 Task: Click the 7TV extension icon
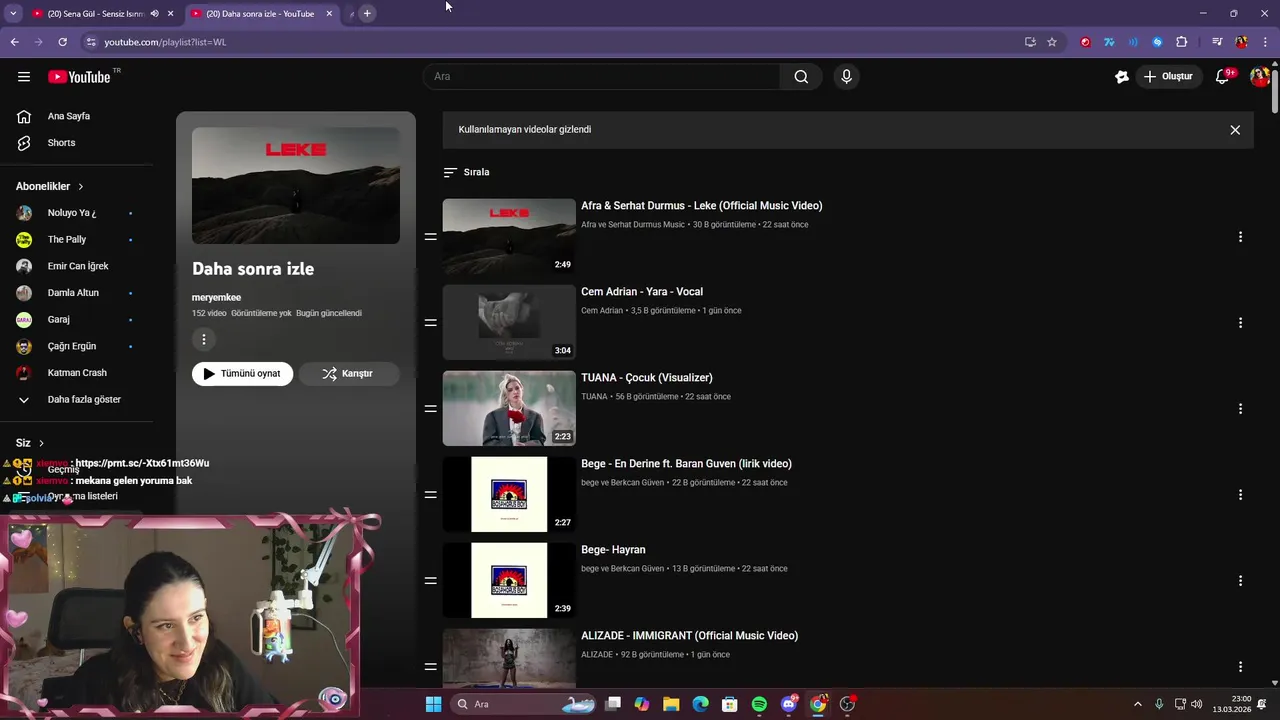pos(1109,42)
